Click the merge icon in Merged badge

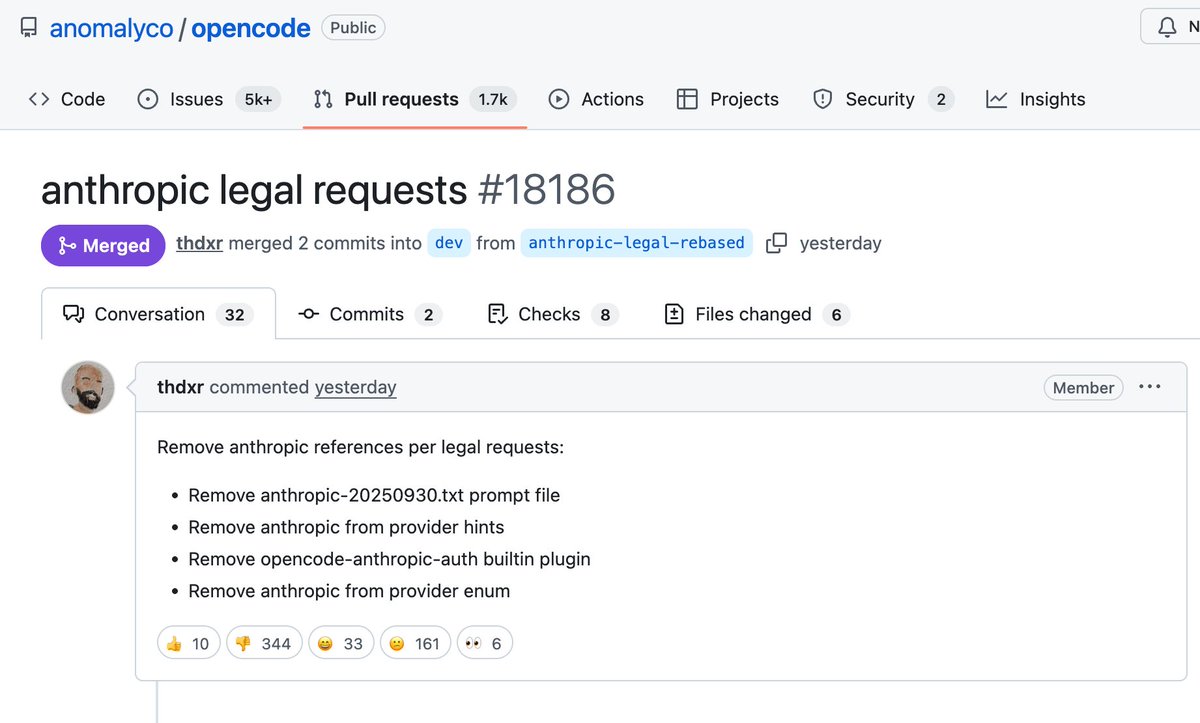67,245
